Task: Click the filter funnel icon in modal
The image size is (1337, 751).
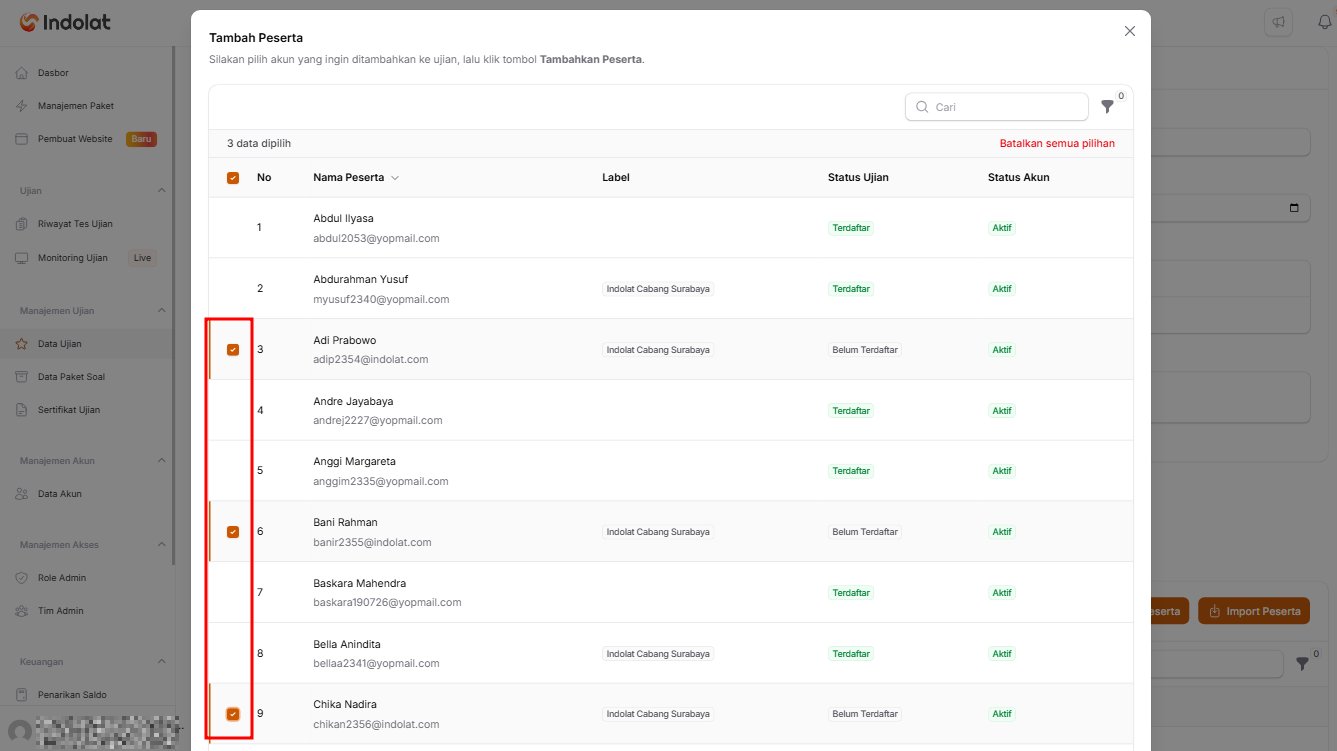Action: point(1107,107)
